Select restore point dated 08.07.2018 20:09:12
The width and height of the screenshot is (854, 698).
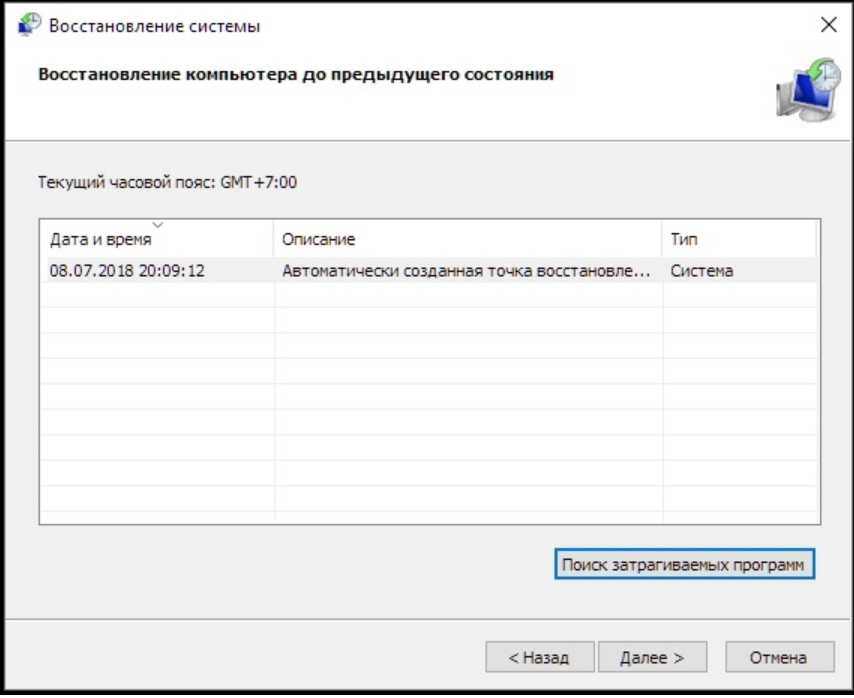(127, 270)
